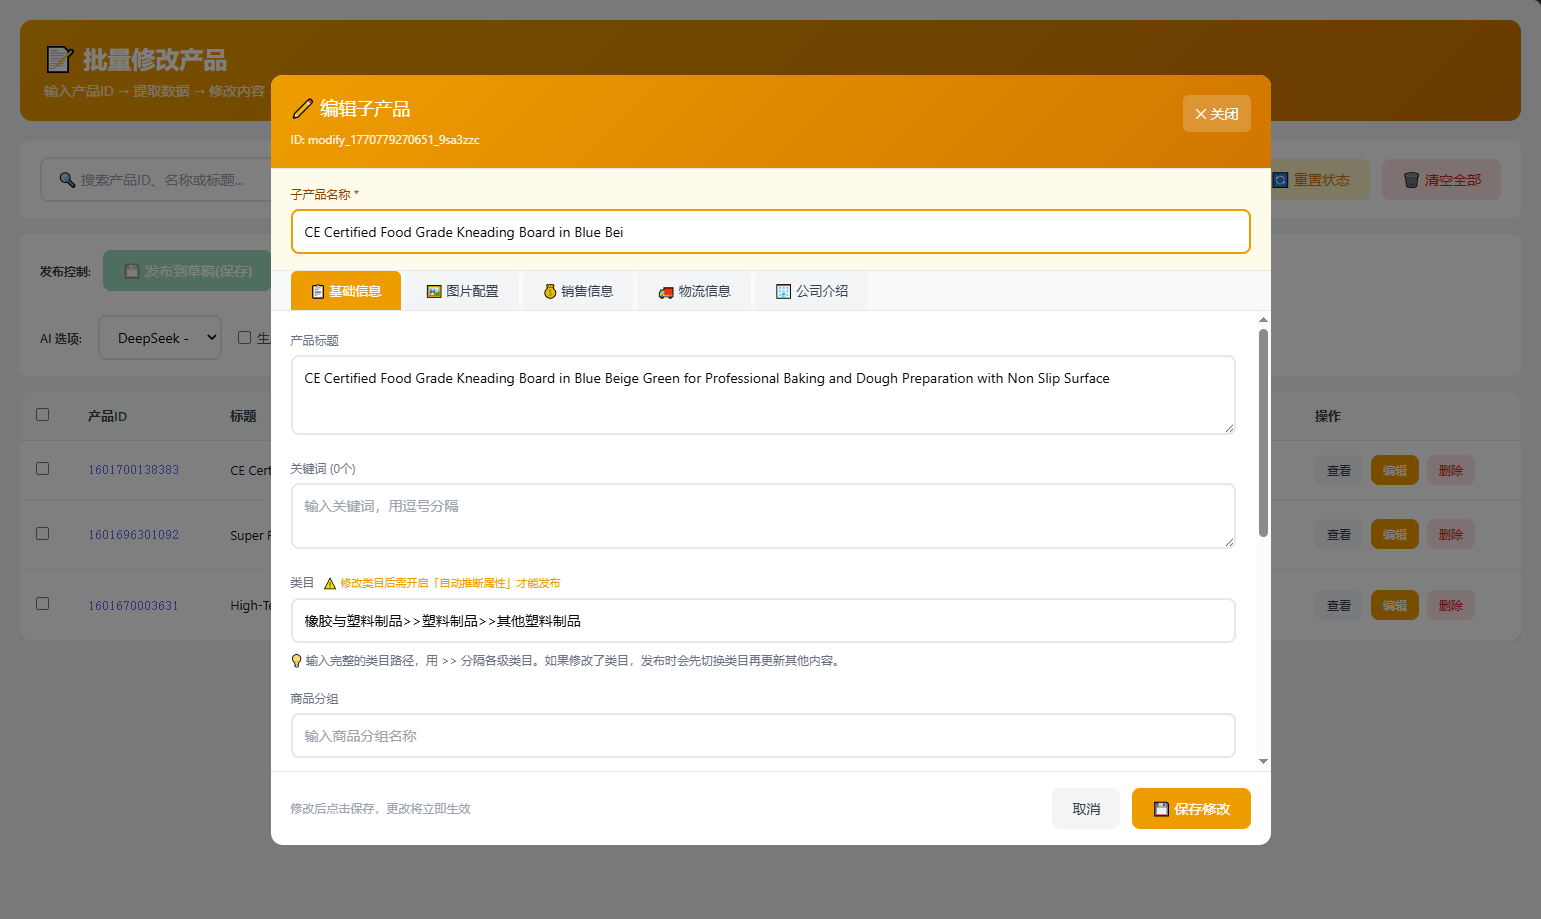Open the DeepSeek AI model dropdown
Screen dimensions: 1541x919
click(x=160, y=338)
